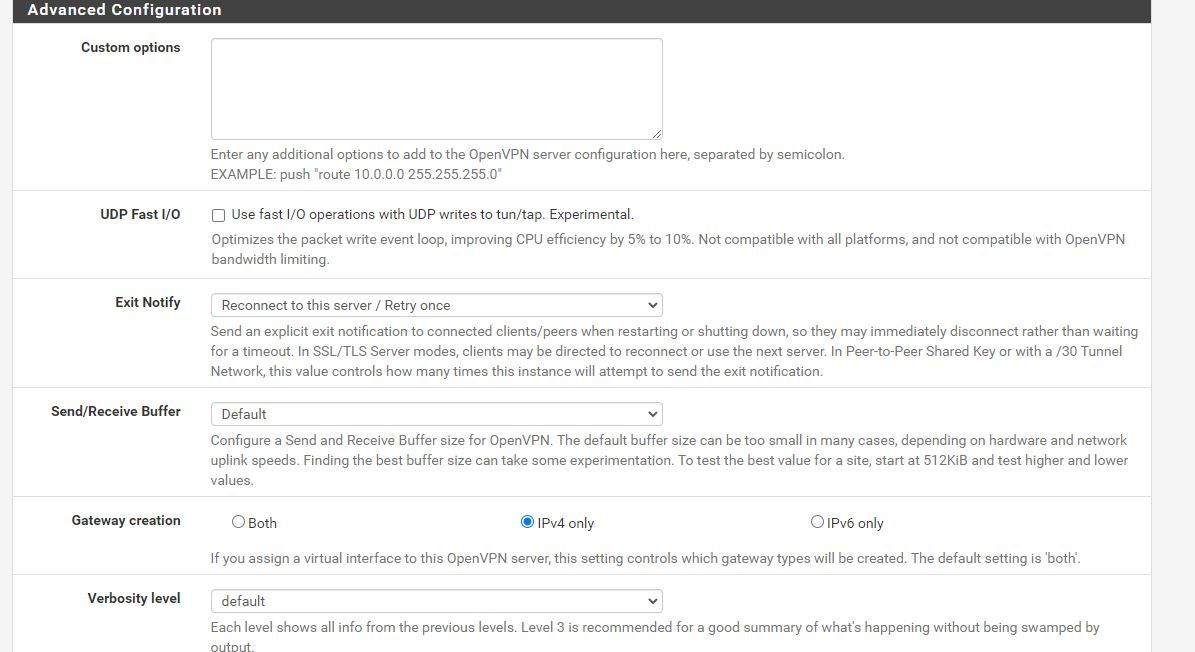This screenshot has height=652, width=1195.
Task: Click the Gateway creation field label
Action: pos(126,520)
